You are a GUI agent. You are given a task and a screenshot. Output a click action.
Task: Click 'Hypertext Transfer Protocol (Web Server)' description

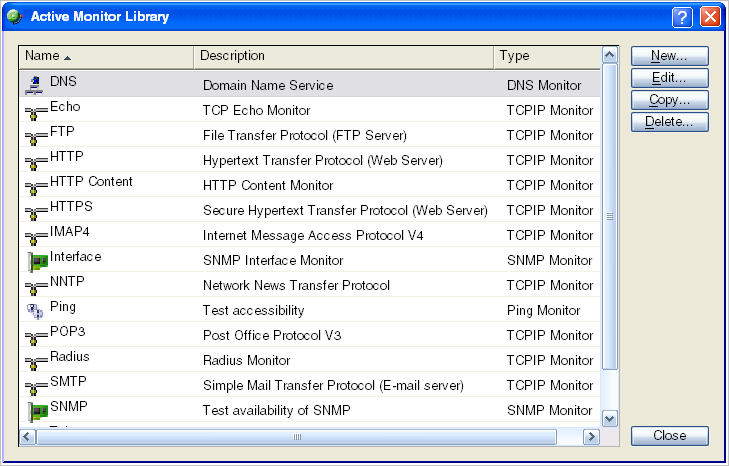[x=323, y=161]
